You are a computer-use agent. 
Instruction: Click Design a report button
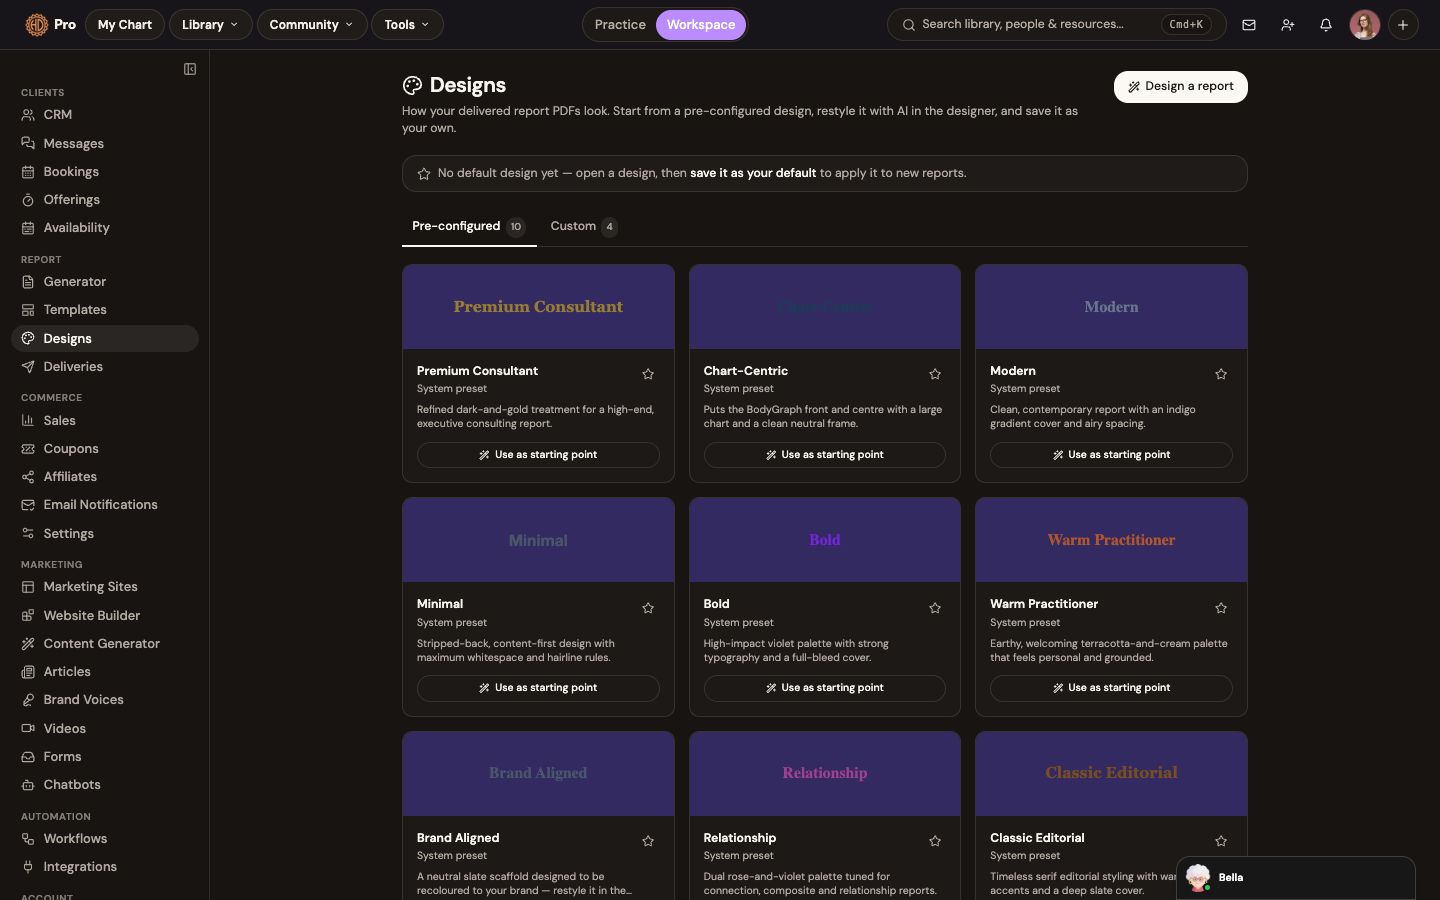1181,87
